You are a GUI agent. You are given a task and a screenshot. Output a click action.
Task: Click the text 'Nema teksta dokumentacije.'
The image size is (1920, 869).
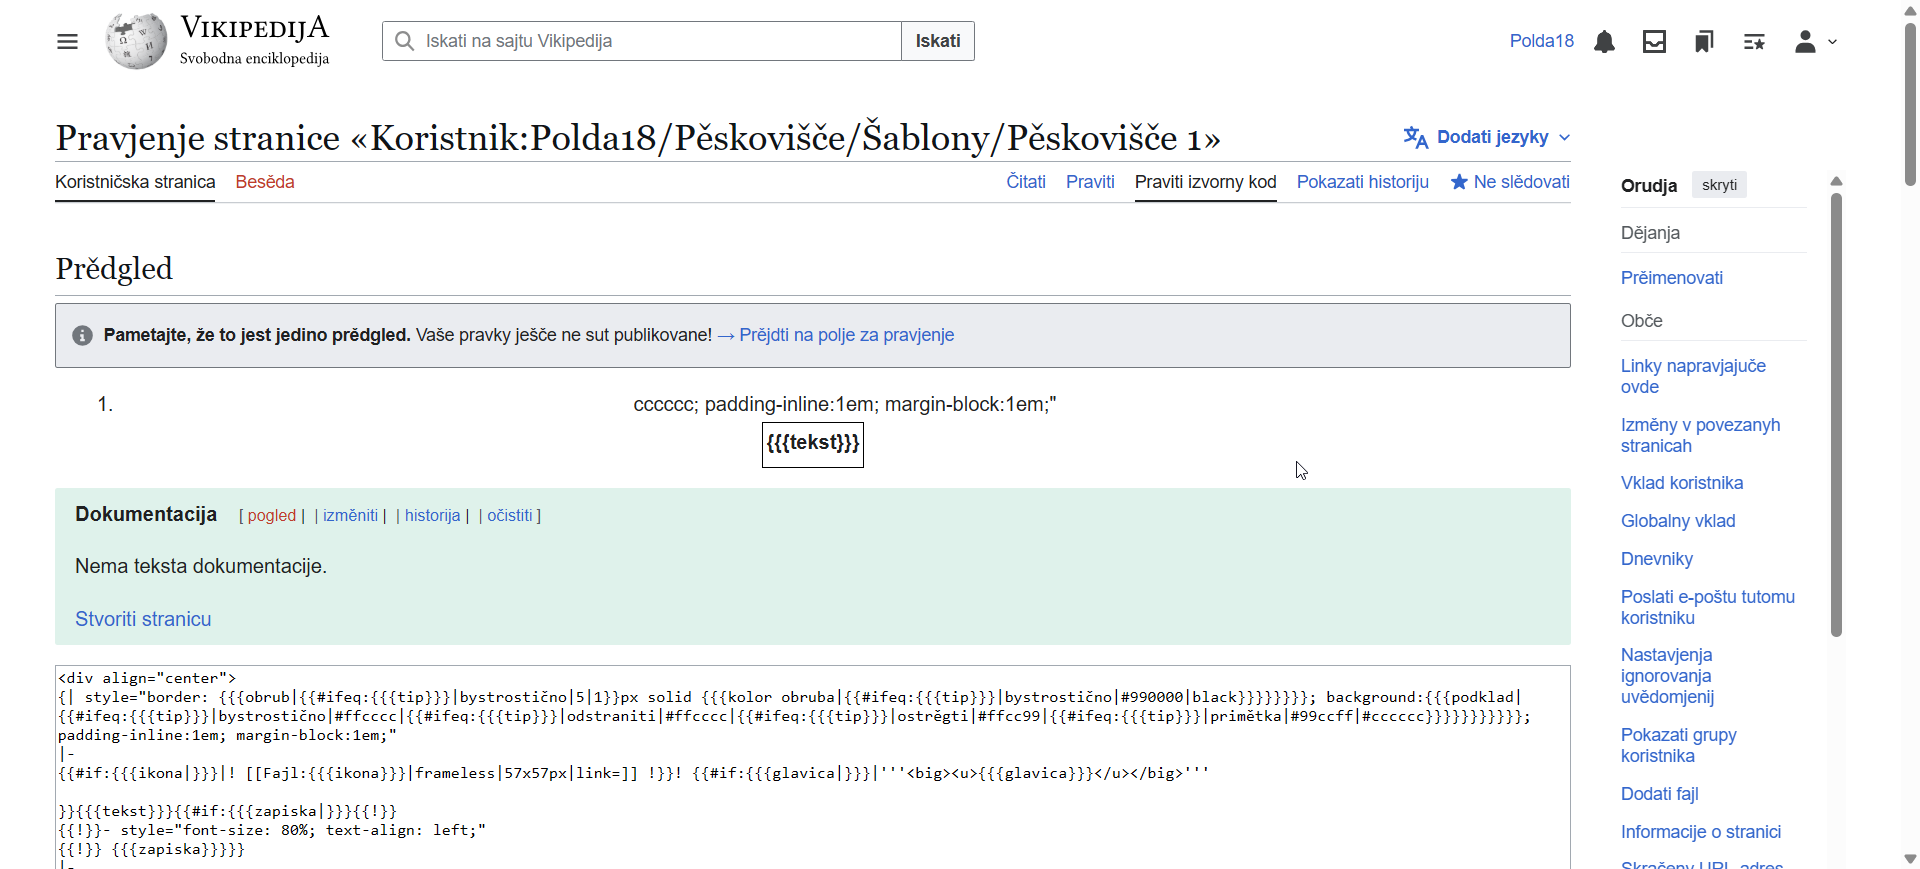point(201,566)
